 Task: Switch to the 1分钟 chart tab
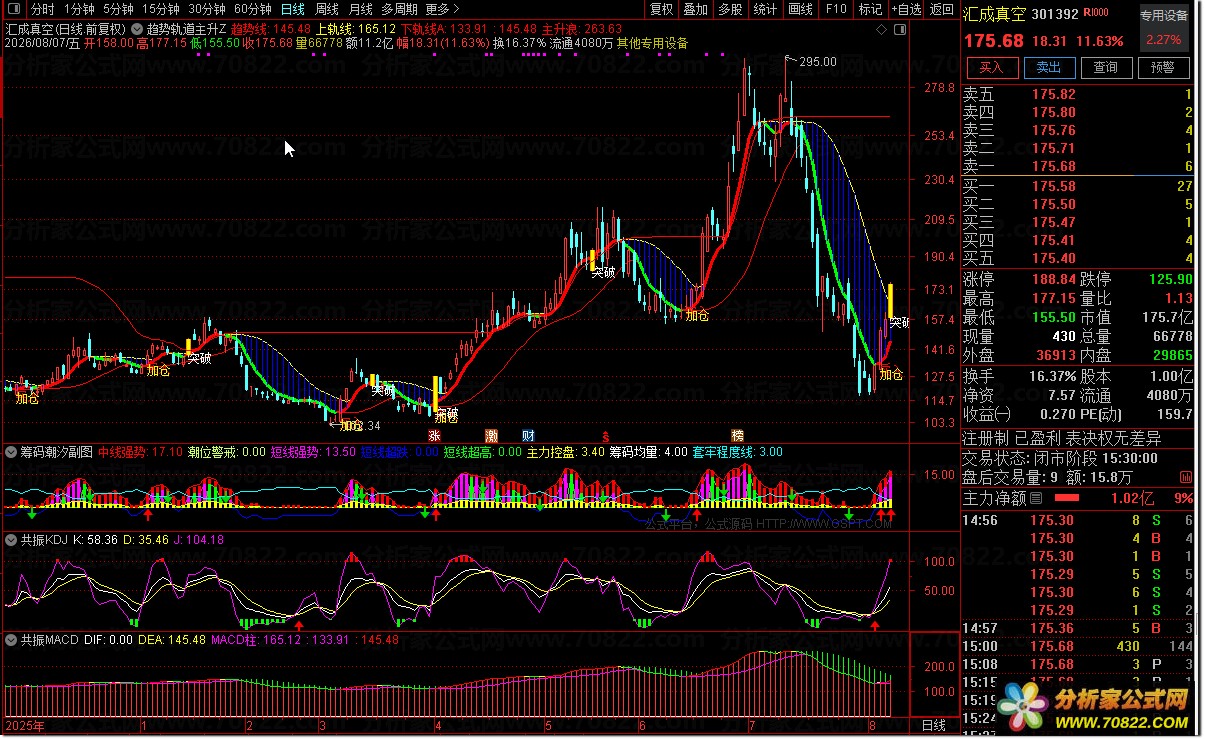[x=79, y=9]
